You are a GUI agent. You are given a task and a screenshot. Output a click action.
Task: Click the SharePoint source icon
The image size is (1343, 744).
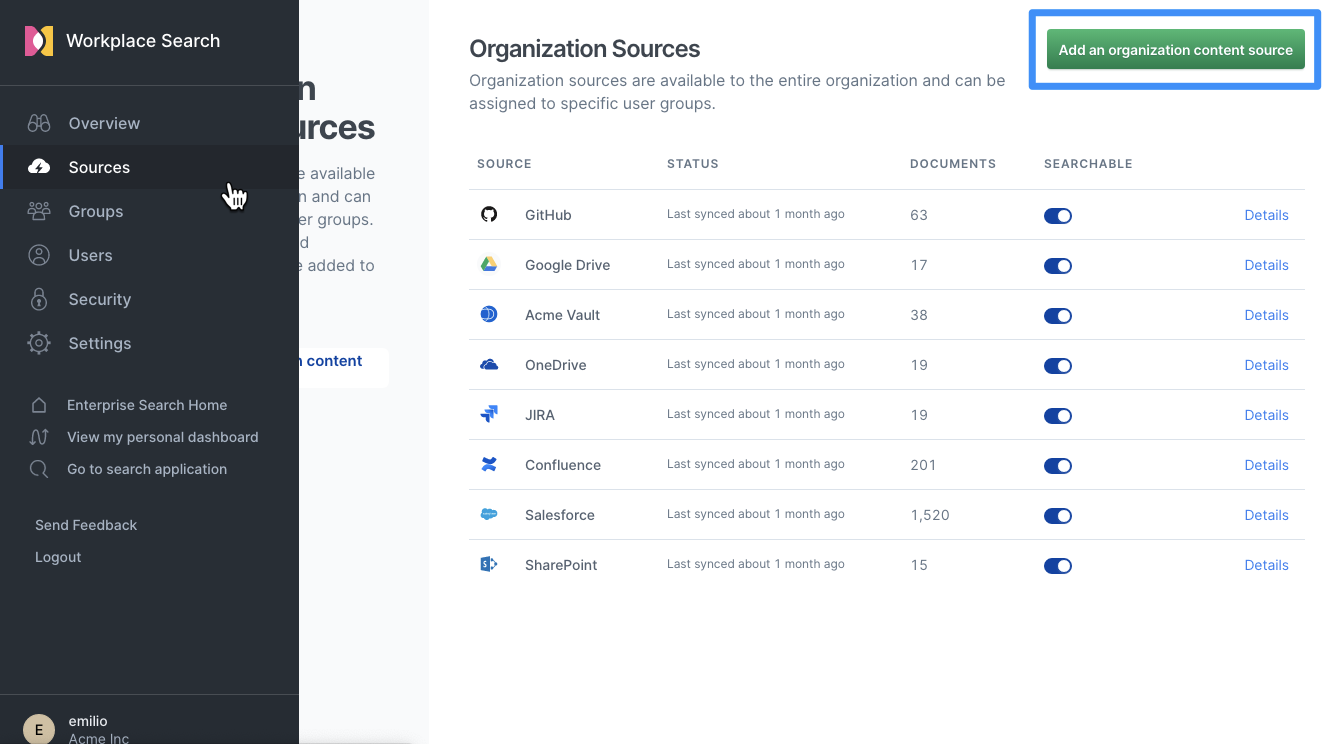click(x=489, y=564)
